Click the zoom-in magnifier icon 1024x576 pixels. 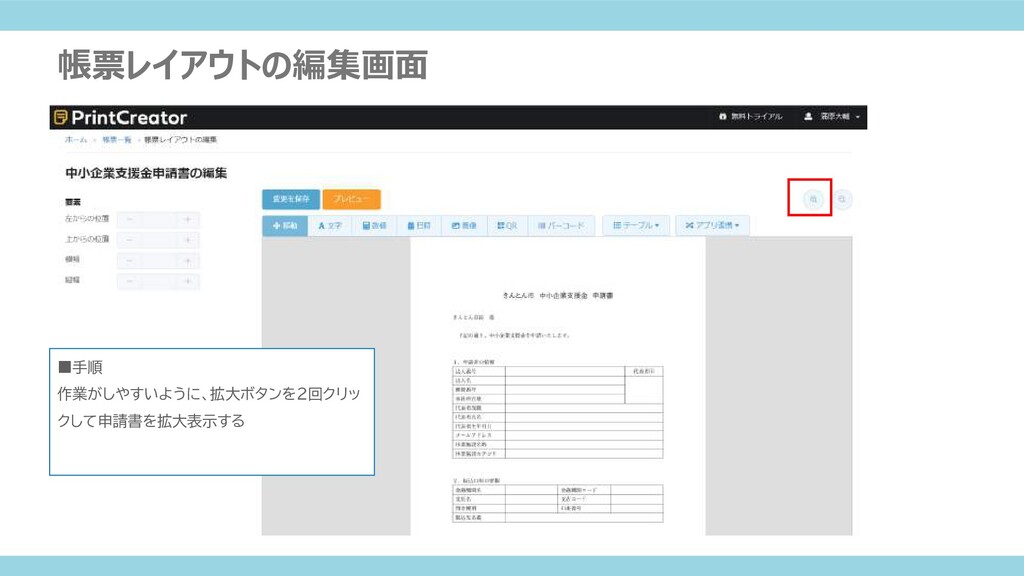click(x=813, y=199)
